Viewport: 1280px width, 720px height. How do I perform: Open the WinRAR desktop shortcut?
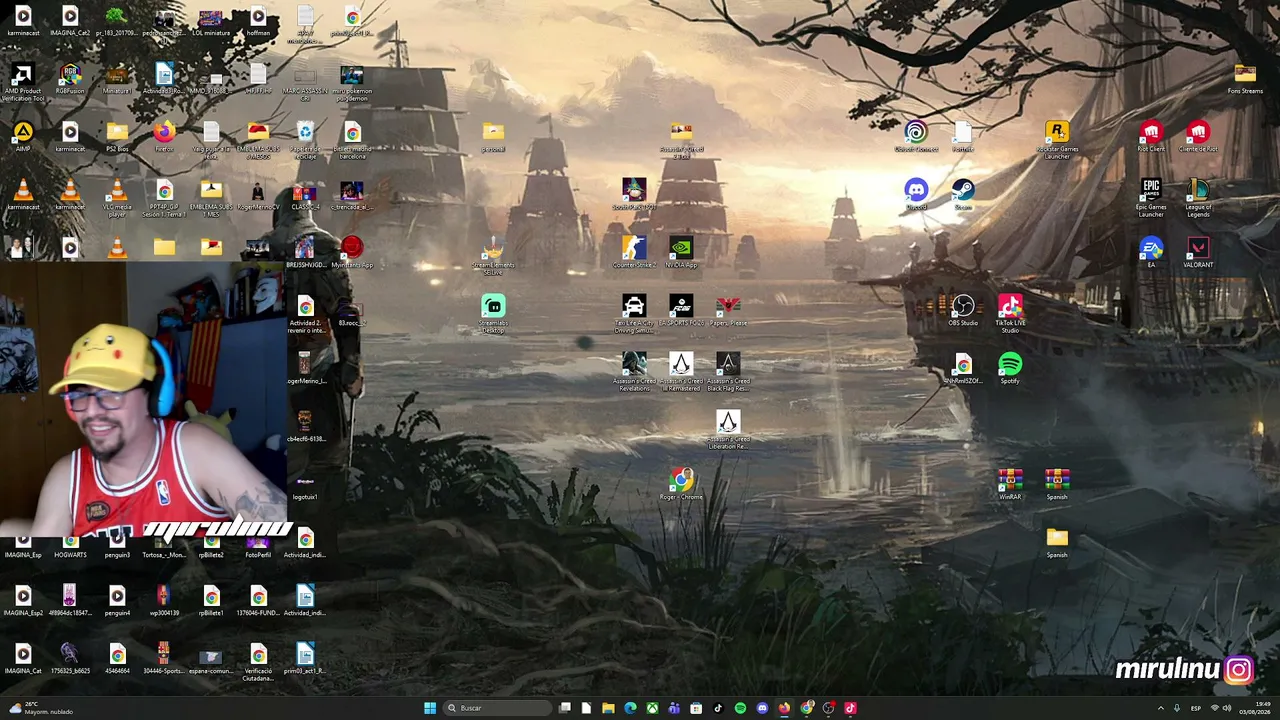point(1010,486)
